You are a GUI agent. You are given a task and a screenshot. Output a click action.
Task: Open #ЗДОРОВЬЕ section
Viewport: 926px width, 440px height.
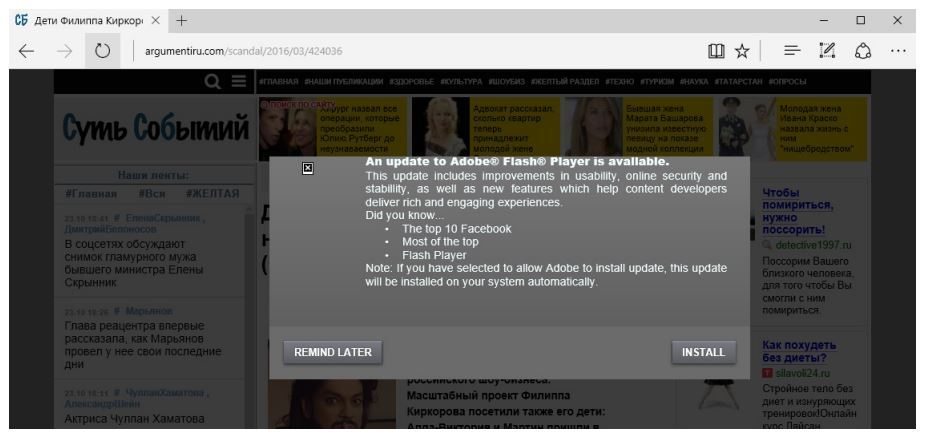coord(412,82)
